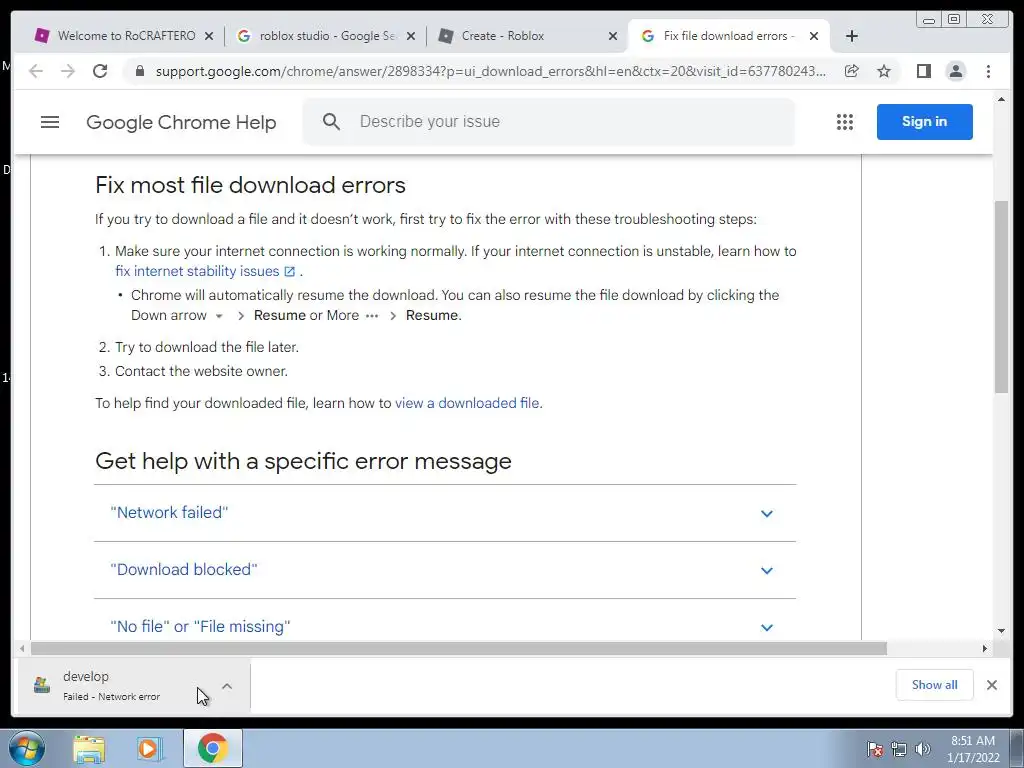Click the network tray icon
1024x768 pixels.
tap(899, 749)
